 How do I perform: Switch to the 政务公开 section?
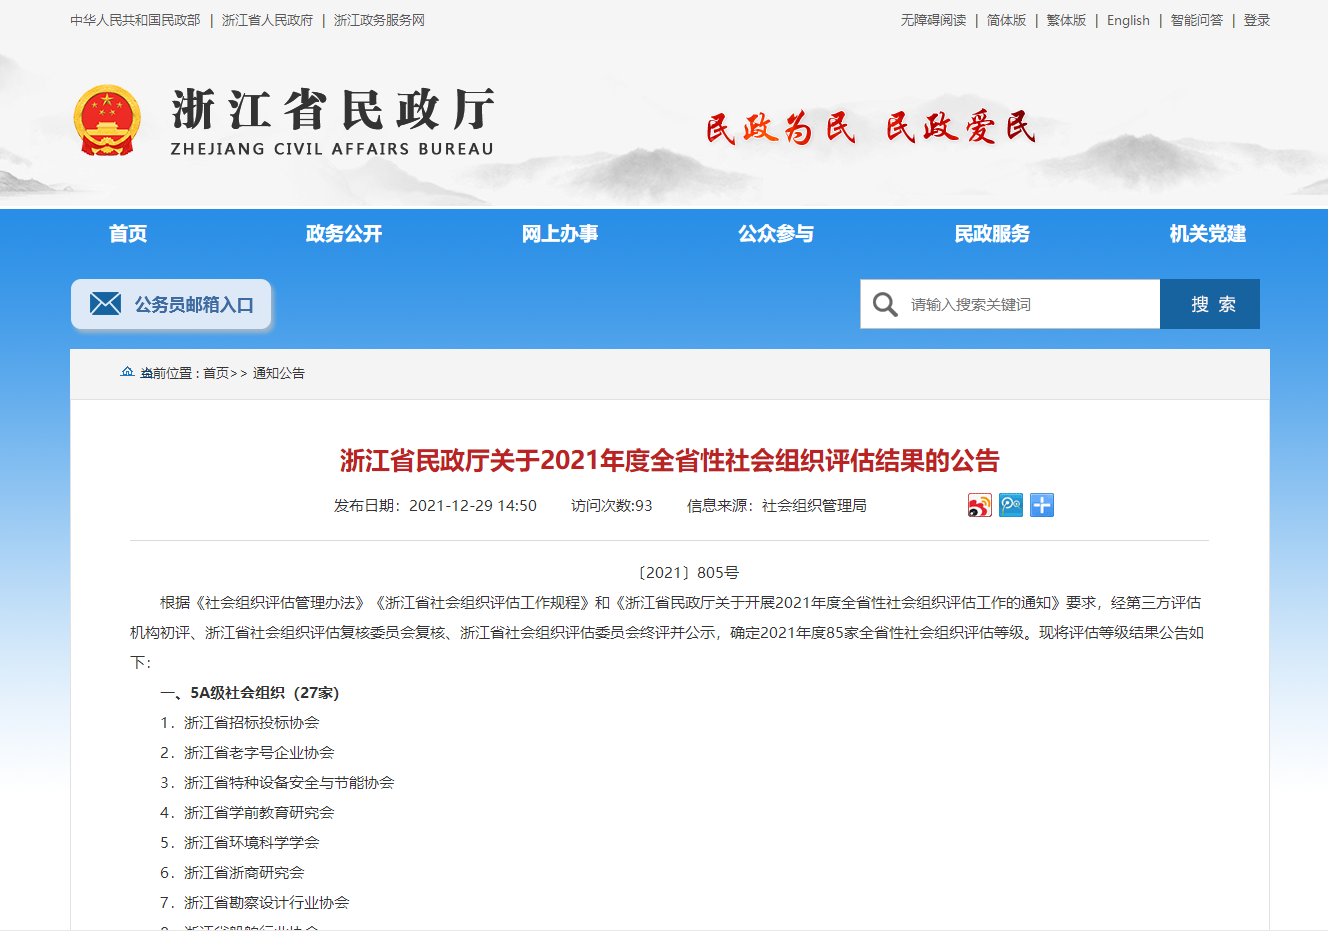point(343,233)
